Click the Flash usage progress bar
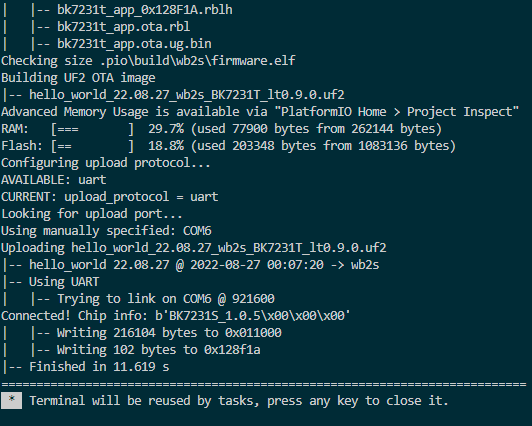532x426 pixels. tap(92, 146)
